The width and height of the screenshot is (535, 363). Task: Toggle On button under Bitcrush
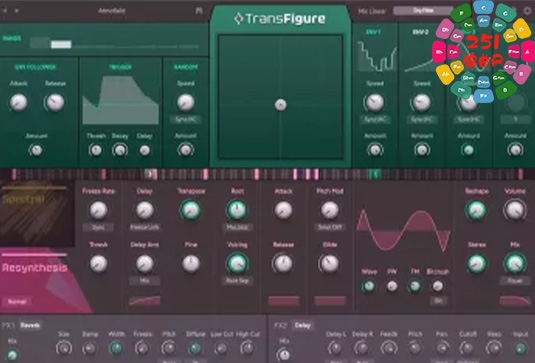[x=438, y=301]
